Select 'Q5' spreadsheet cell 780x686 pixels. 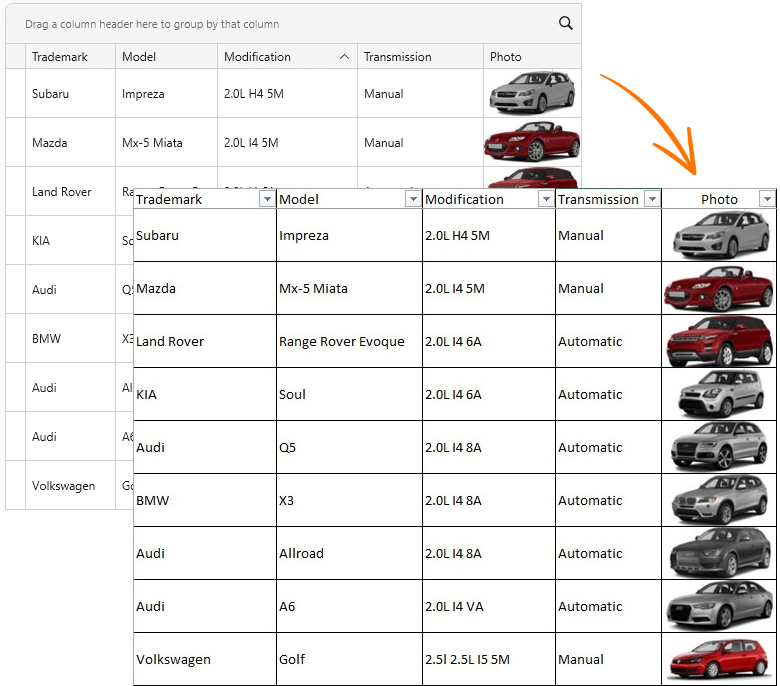point(349,447)
